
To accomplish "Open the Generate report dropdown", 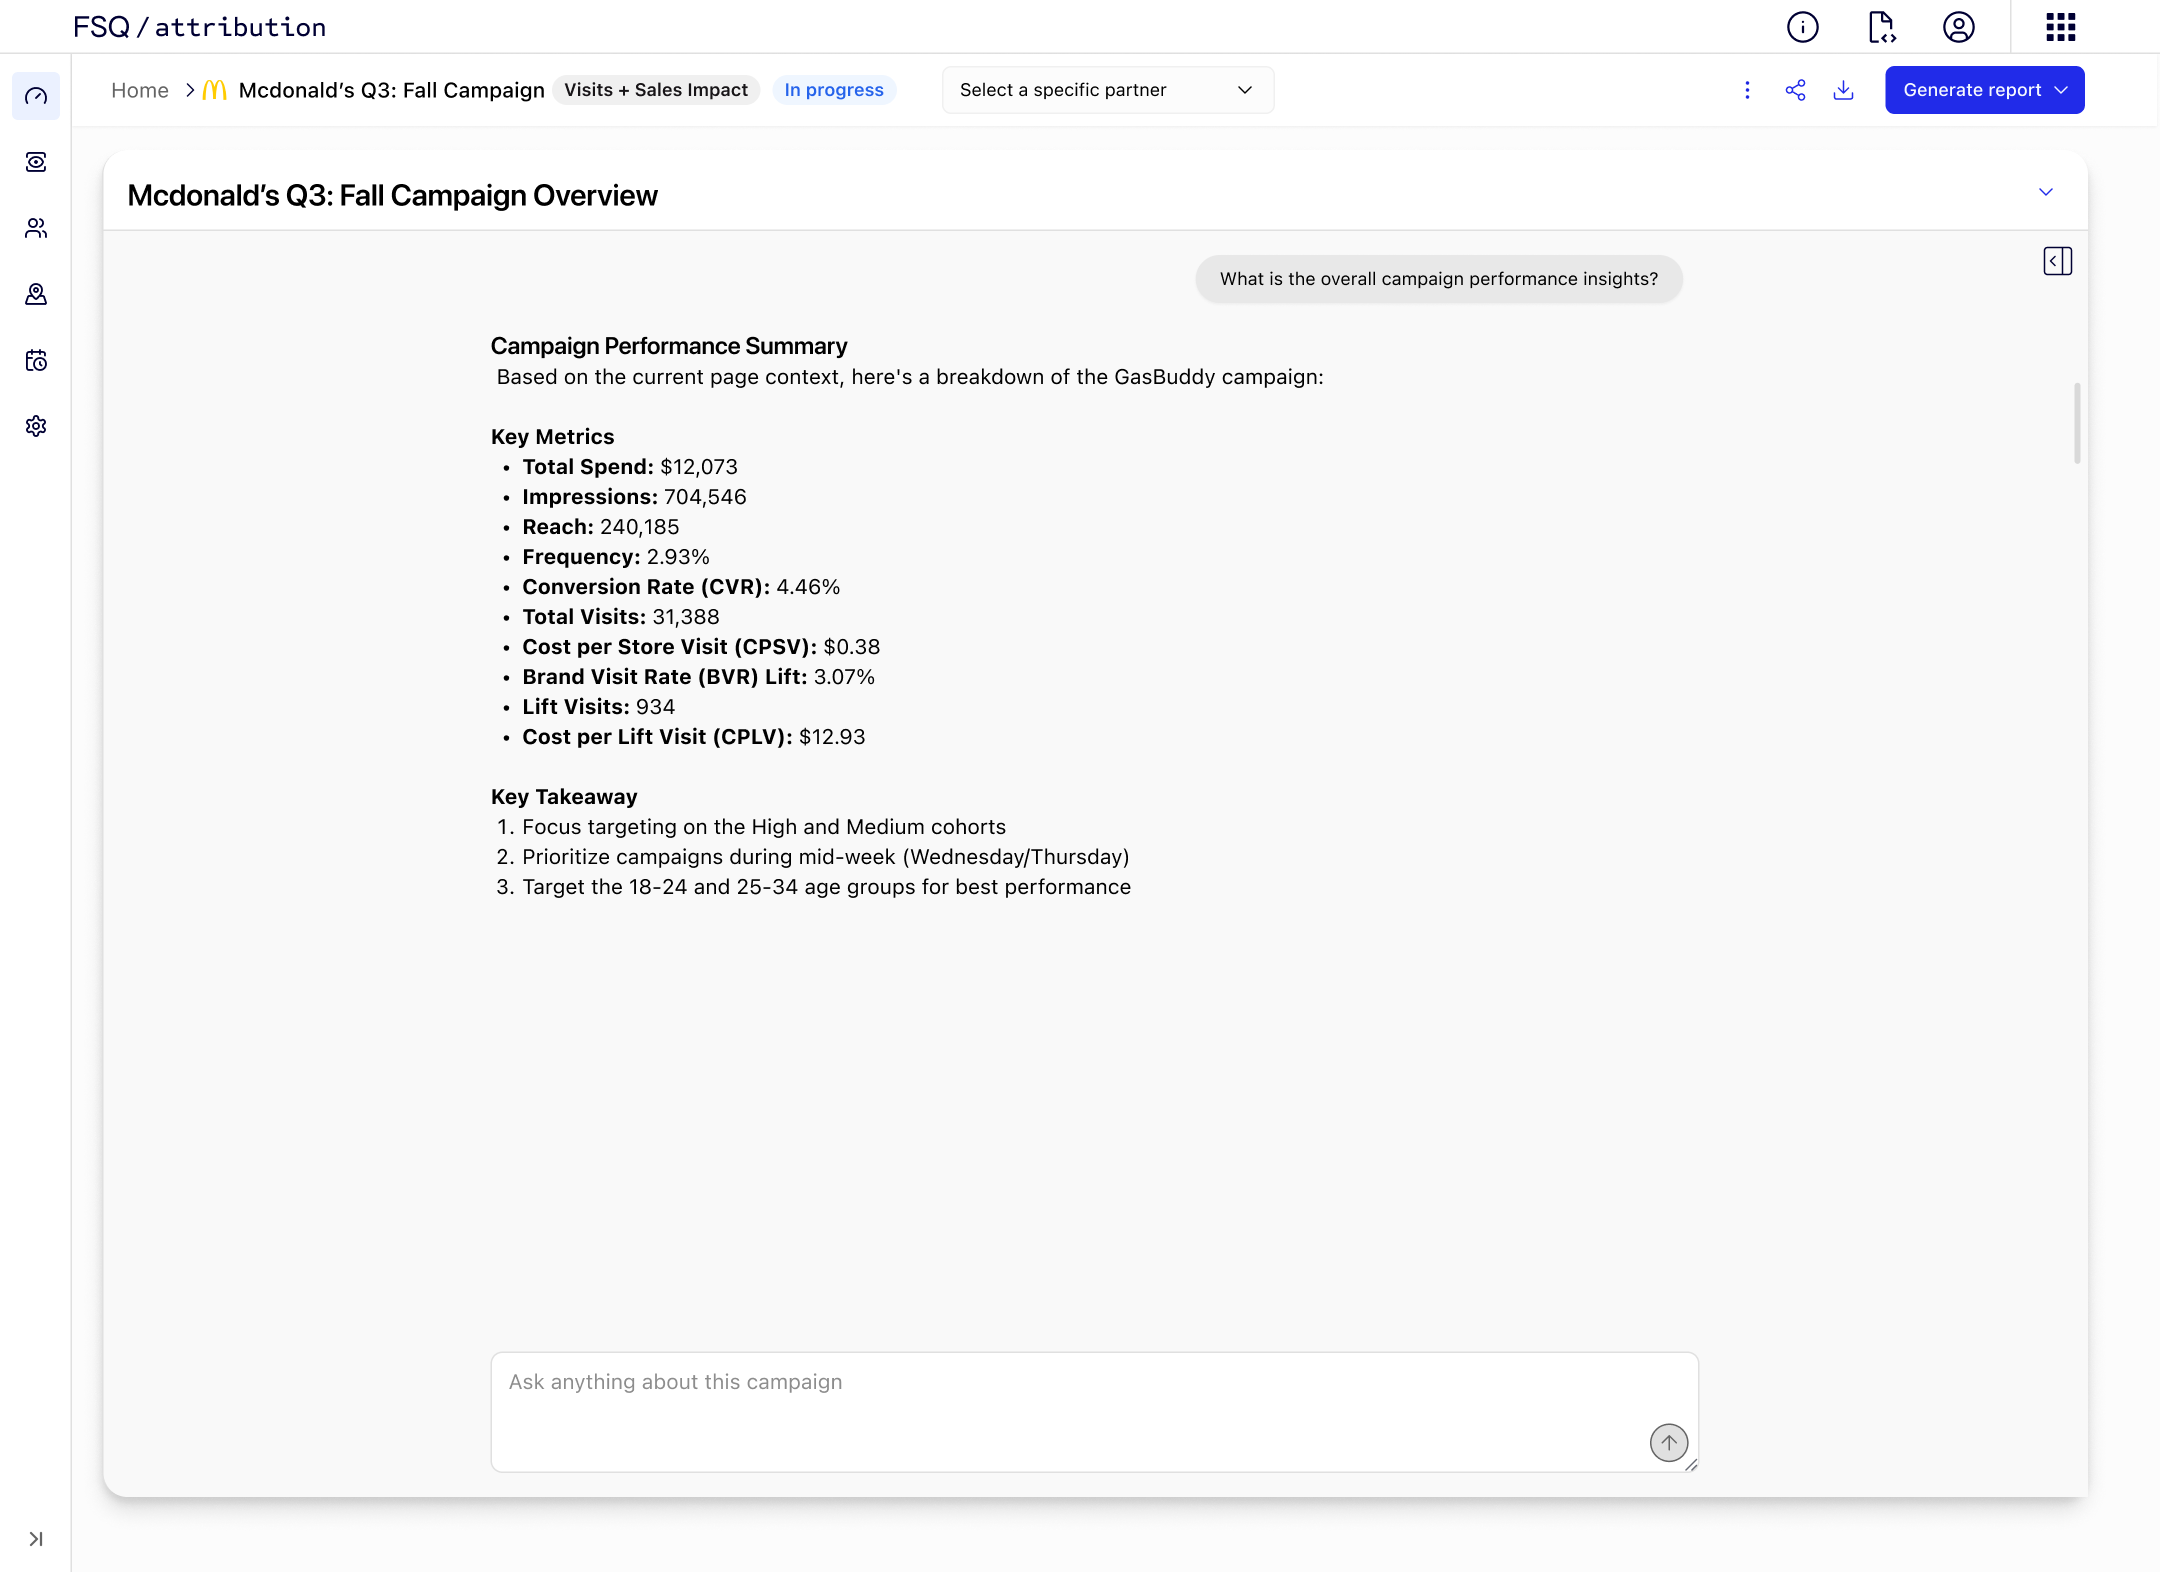I will click(x=1984, y=90).
